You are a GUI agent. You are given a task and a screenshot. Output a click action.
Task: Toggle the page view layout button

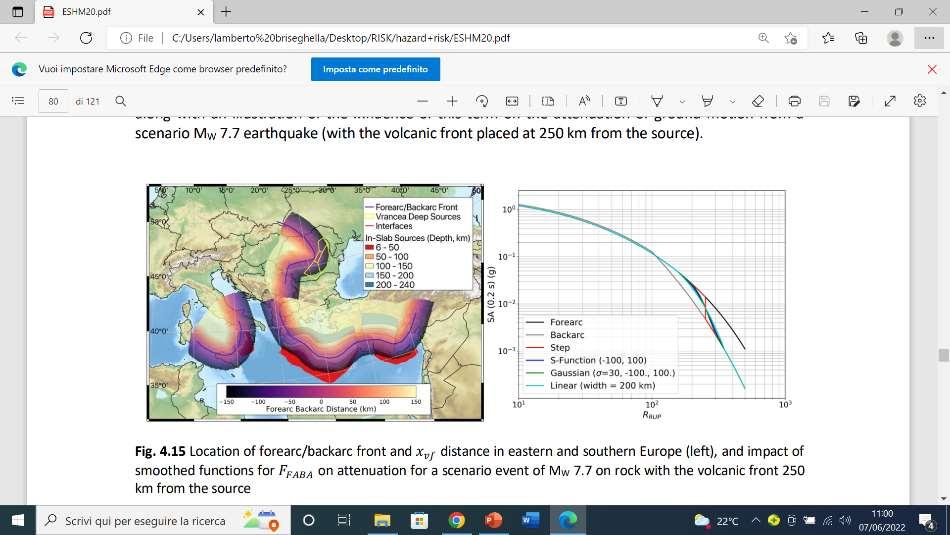click(547, 101)
